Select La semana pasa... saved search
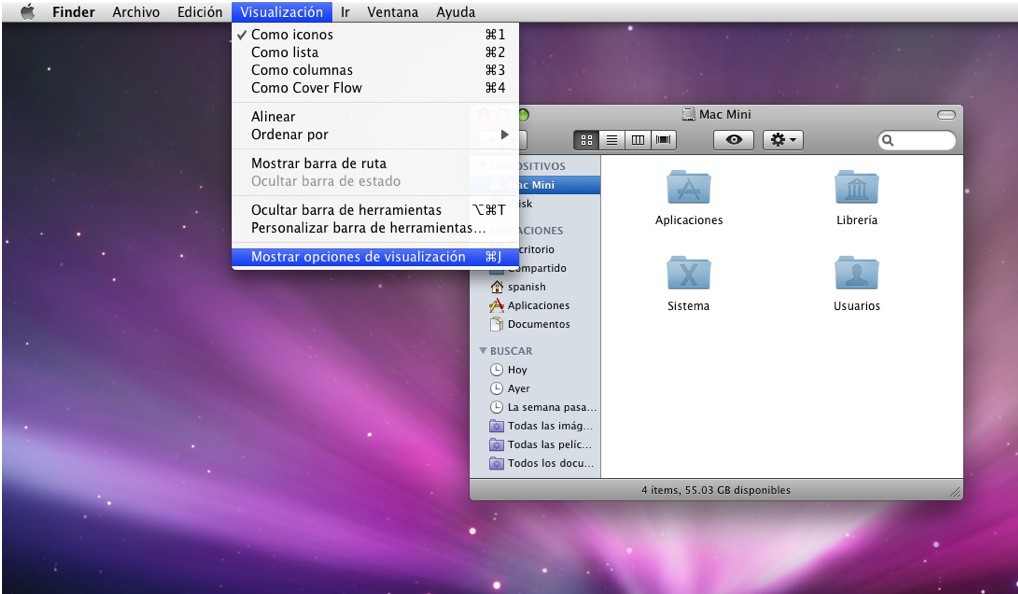The width and height of the screenshot is (1018, 594). pos(536,408)
